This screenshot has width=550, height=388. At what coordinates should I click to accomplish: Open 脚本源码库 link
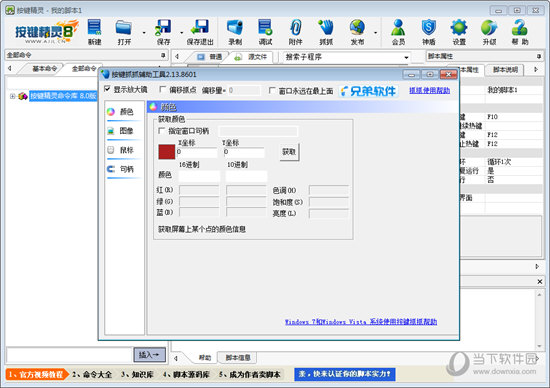pyautogui.click(x=186, y=374)
